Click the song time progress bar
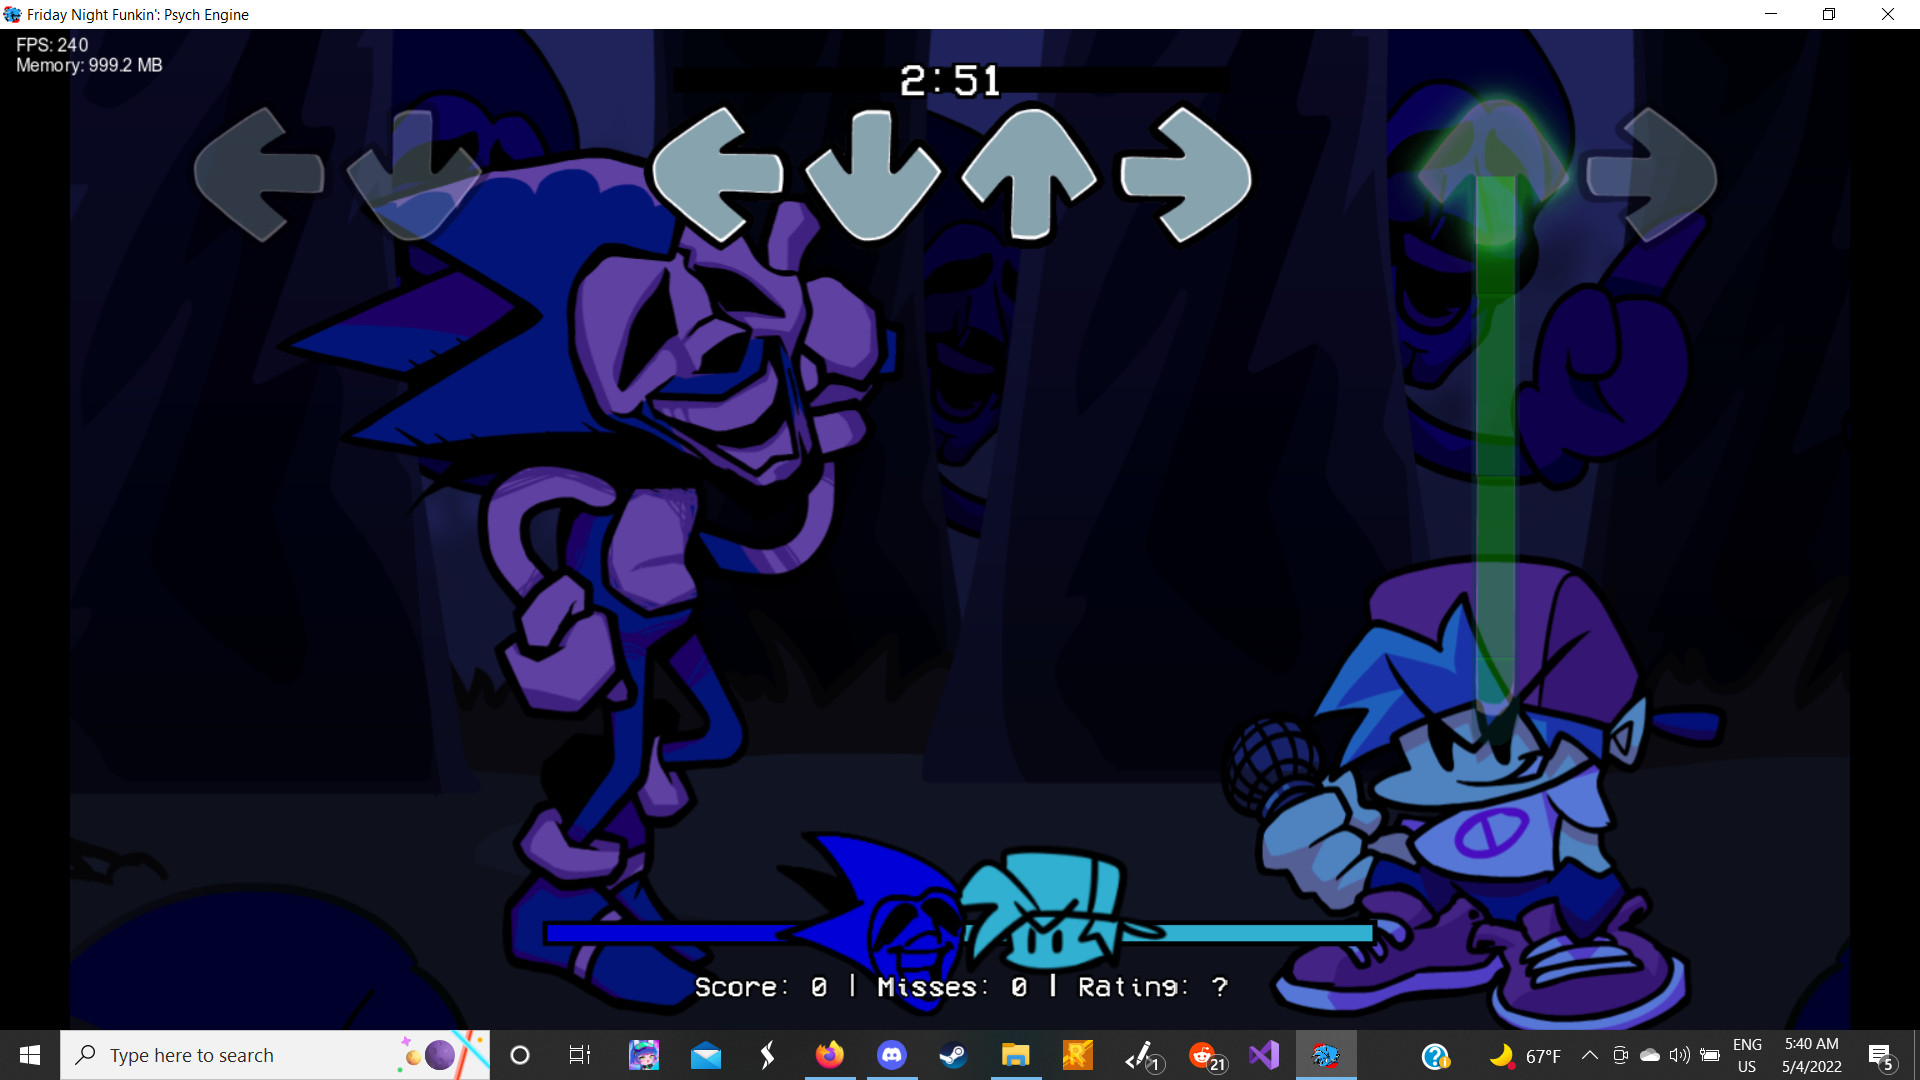The image size is (1920, 1080). pyautogui.click(x=950, y=80)
